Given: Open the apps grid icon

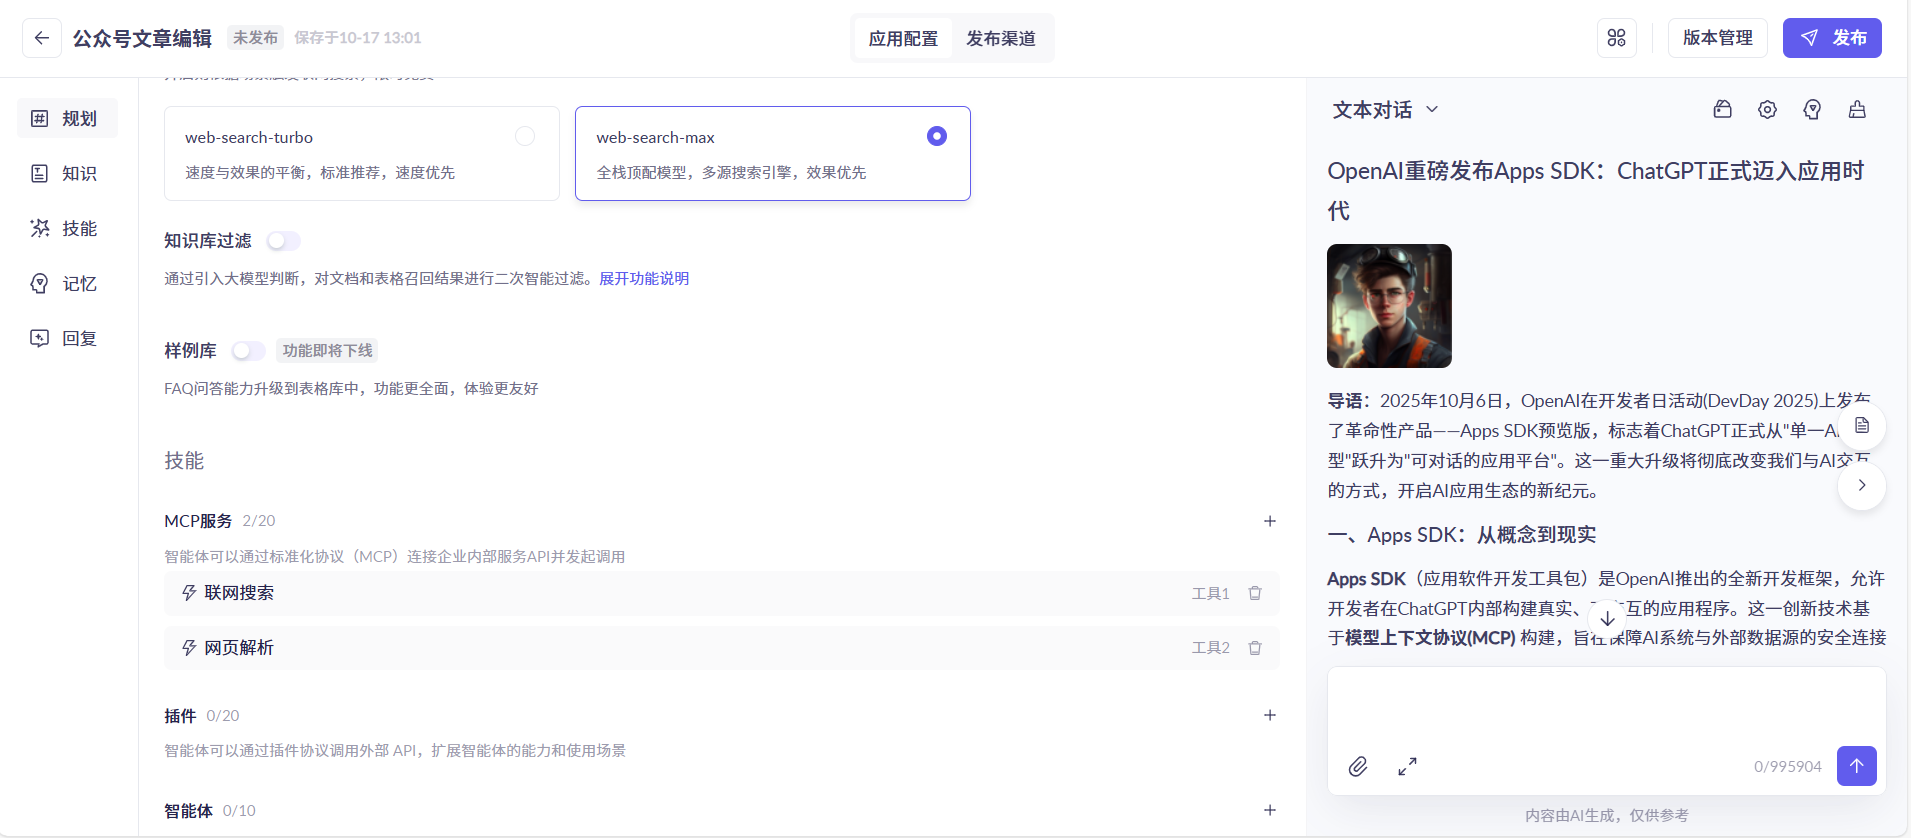Looking at the screenshot, I should [x=1616, y=38].
